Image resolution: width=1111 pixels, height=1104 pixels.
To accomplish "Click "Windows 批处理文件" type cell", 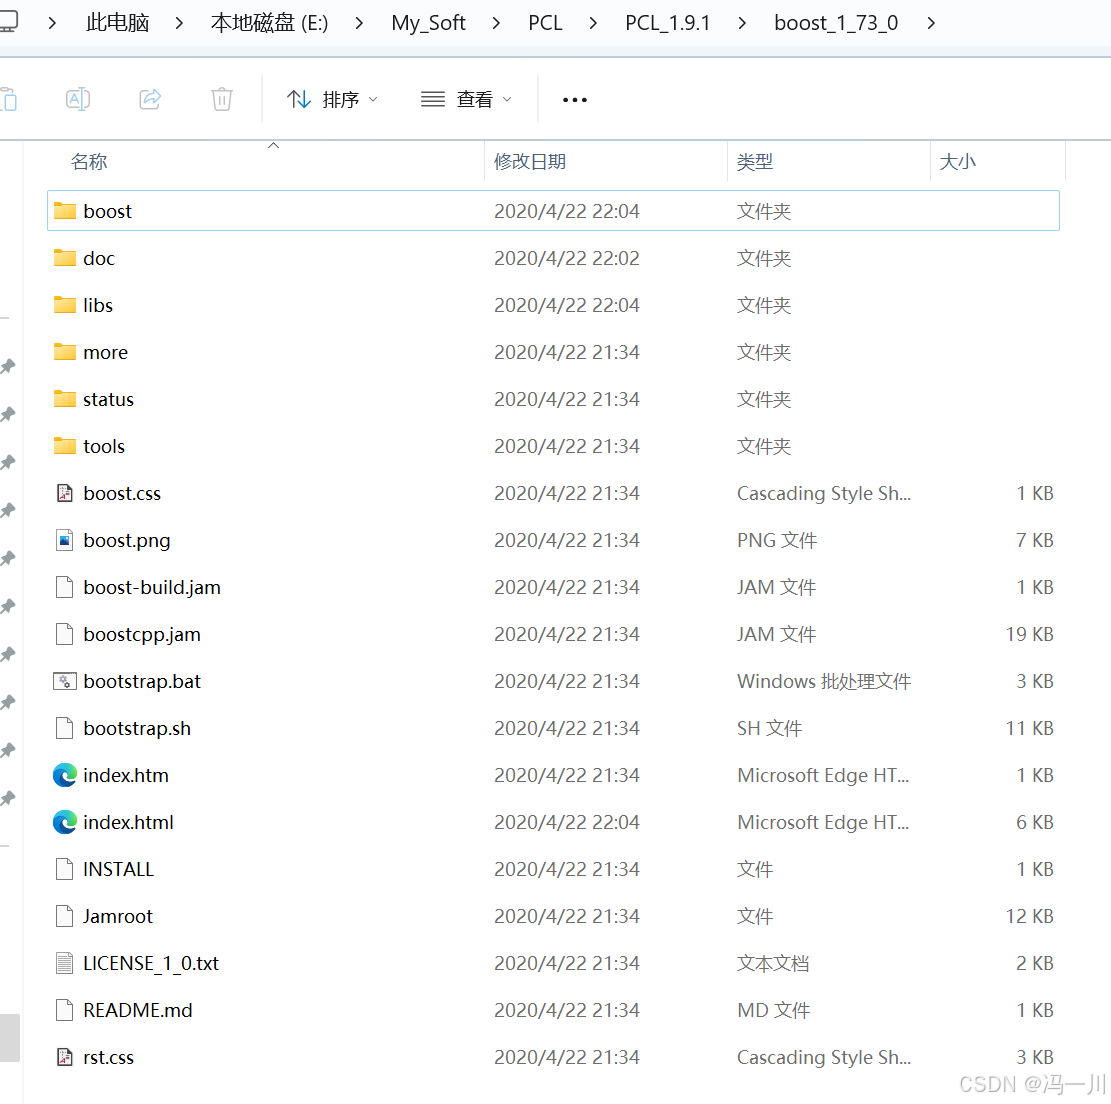I will point(823,681).
